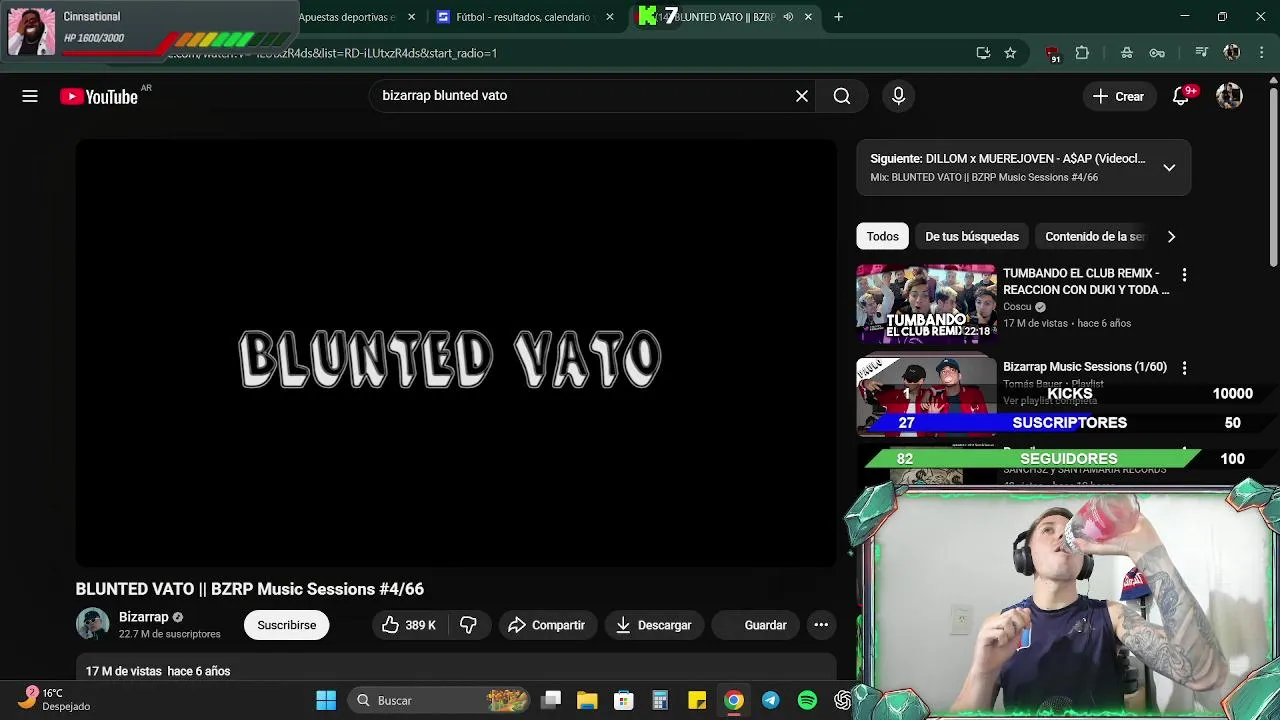Close the Apuestas deportivas tab
1280x720 pixels.
[x=411, y=17]
